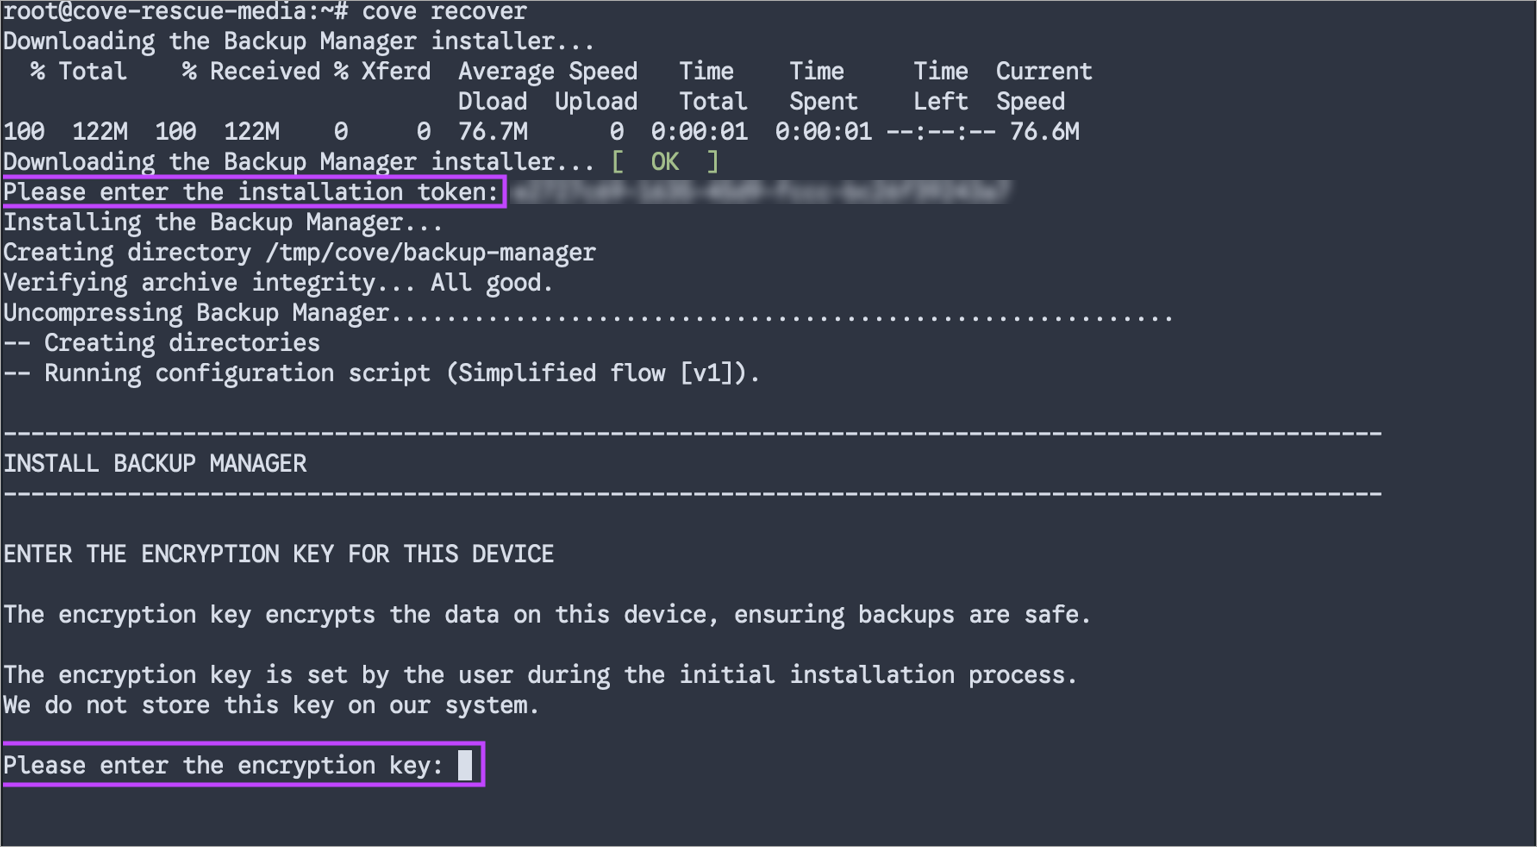This screenshot has width=1537, height=847.
Task: Click the "We do not store this key" line
Action: pos(271,705)
